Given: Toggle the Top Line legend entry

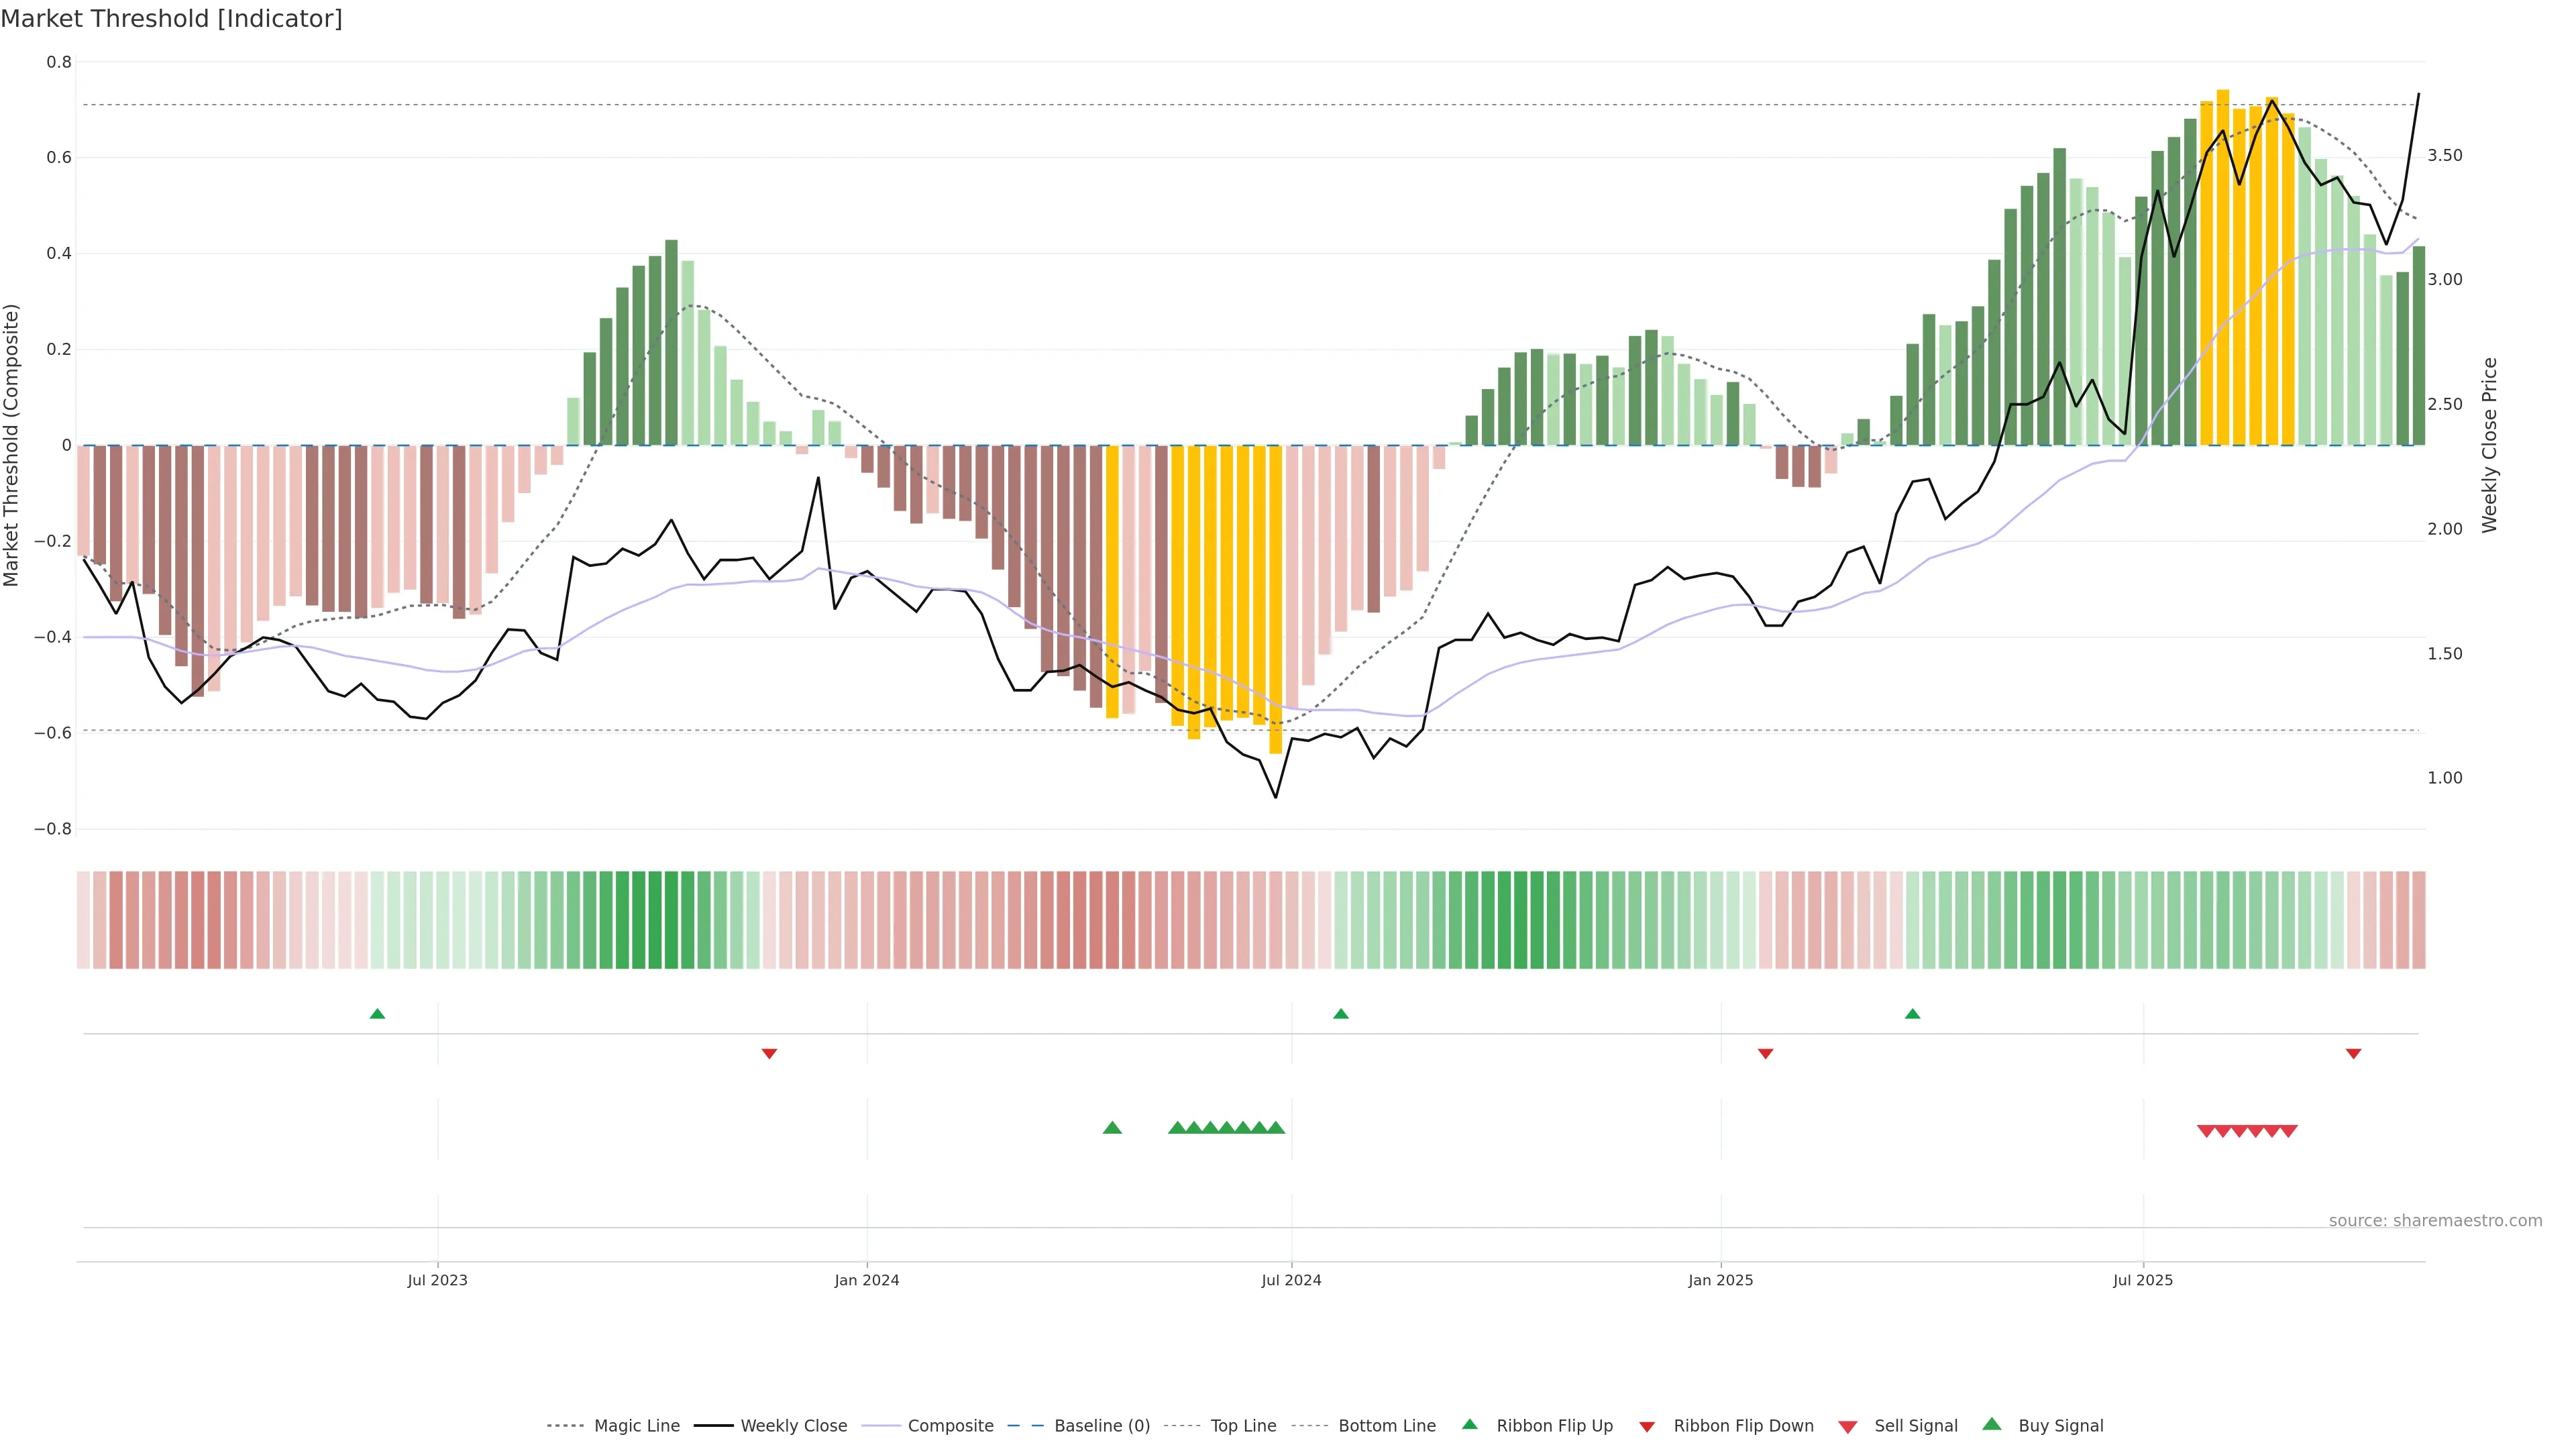Looking at the screenshot, I should click(x=1243, y=1426).
